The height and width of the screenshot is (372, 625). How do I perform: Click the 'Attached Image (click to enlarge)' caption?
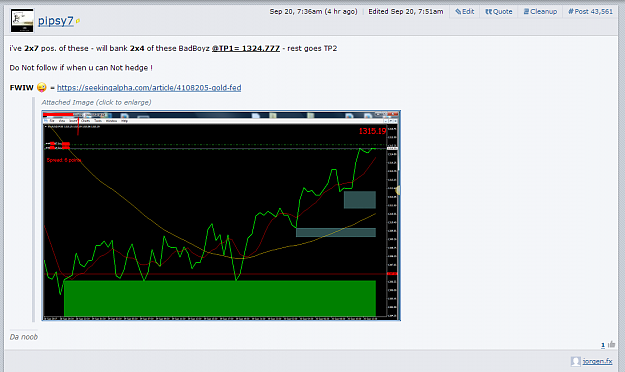96,102
